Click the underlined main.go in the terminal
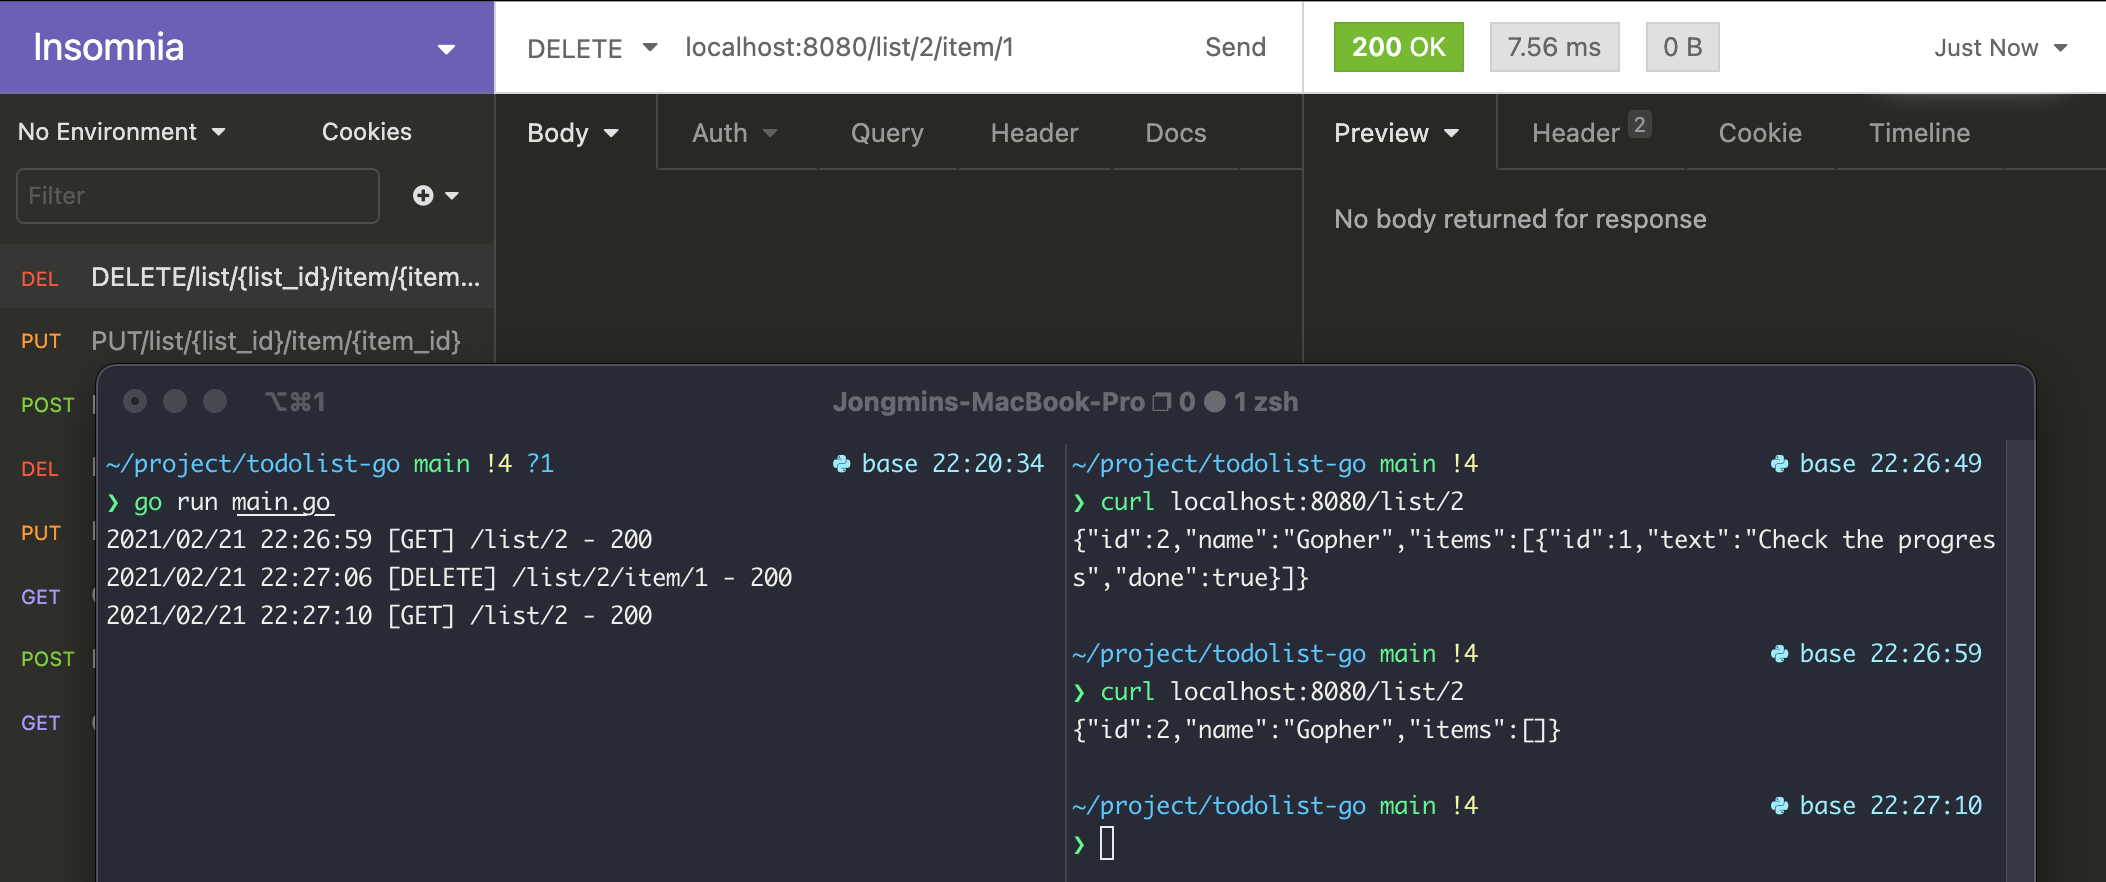 point(281,502)
